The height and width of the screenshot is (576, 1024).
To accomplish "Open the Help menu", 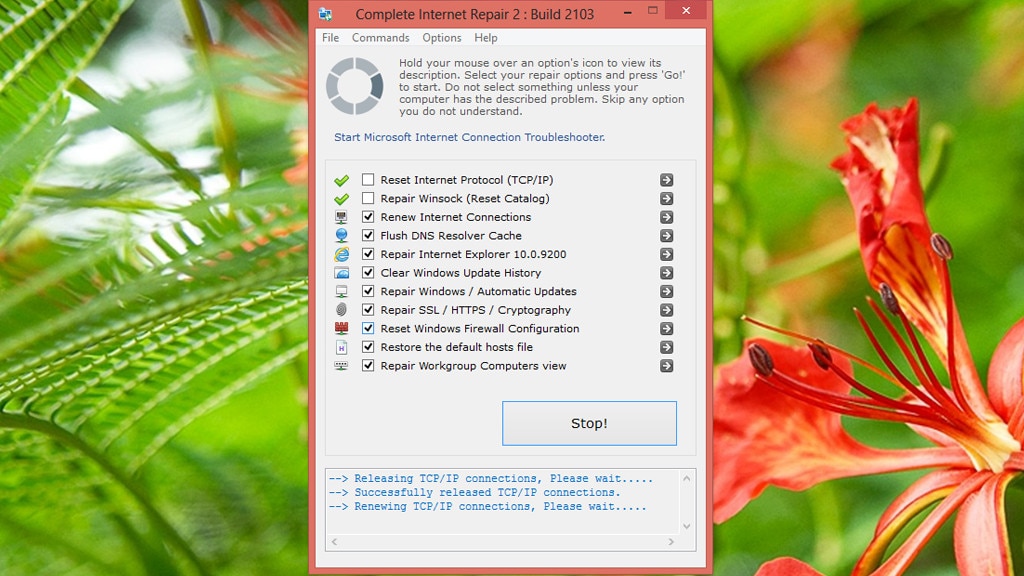I will (x=486, y=38).
